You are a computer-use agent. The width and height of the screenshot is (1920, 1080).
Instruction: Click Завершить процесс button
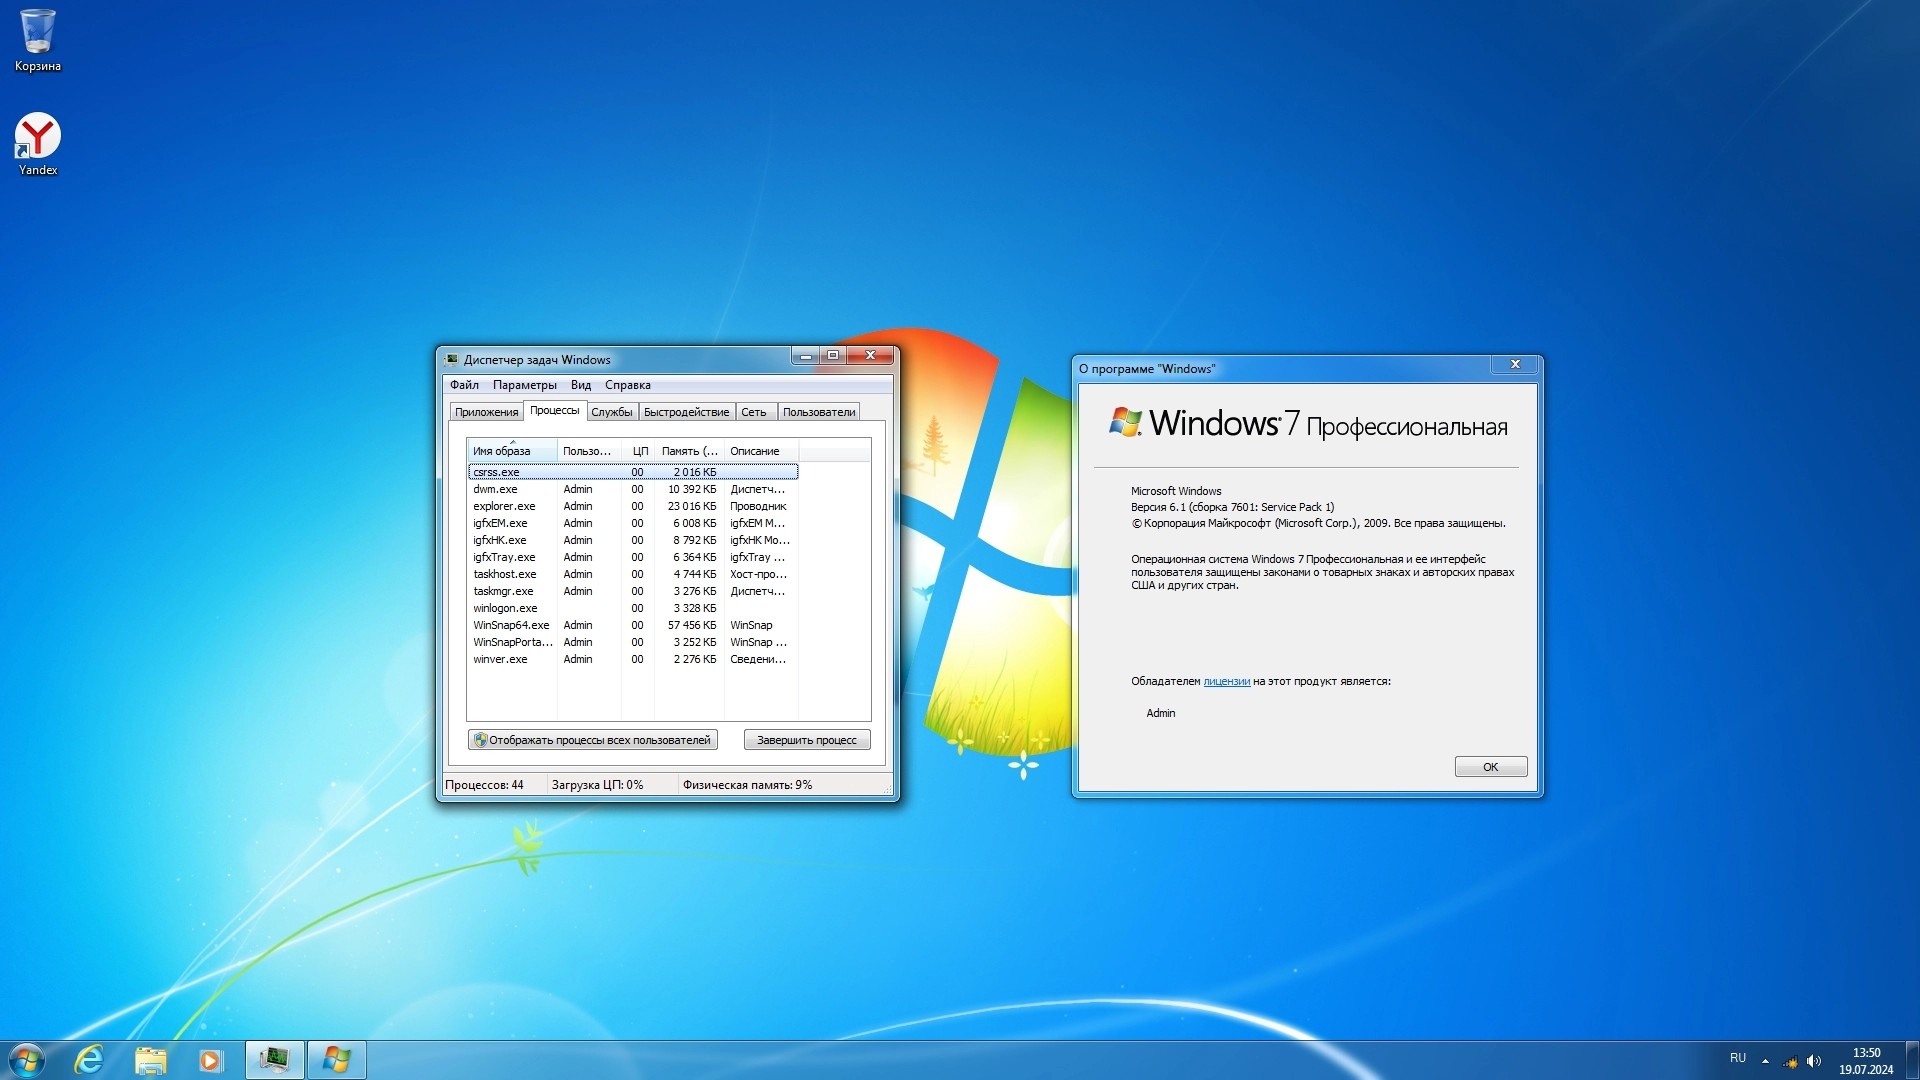pyautogui.click(x=806, y=740)
